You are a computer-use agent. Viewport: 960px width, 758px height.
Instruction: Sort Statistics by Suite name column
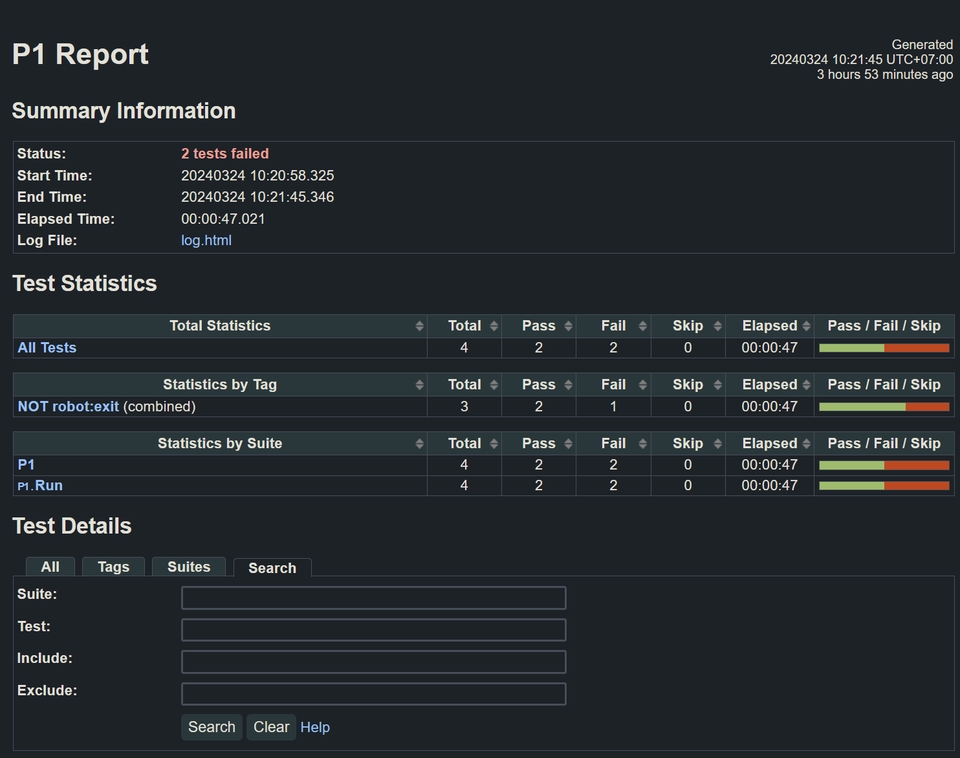coord(220,443)
